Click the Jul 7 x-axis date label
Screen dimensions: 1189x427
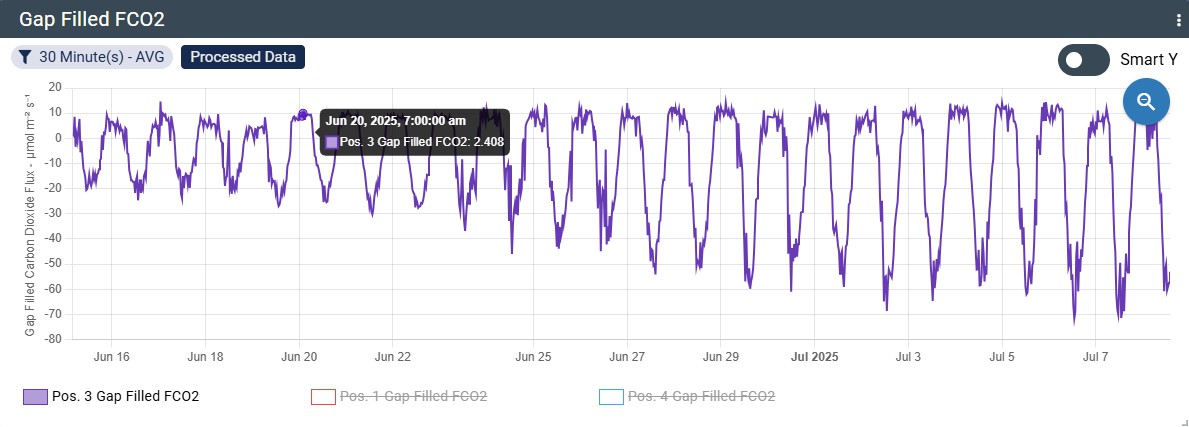point(1096,356)
